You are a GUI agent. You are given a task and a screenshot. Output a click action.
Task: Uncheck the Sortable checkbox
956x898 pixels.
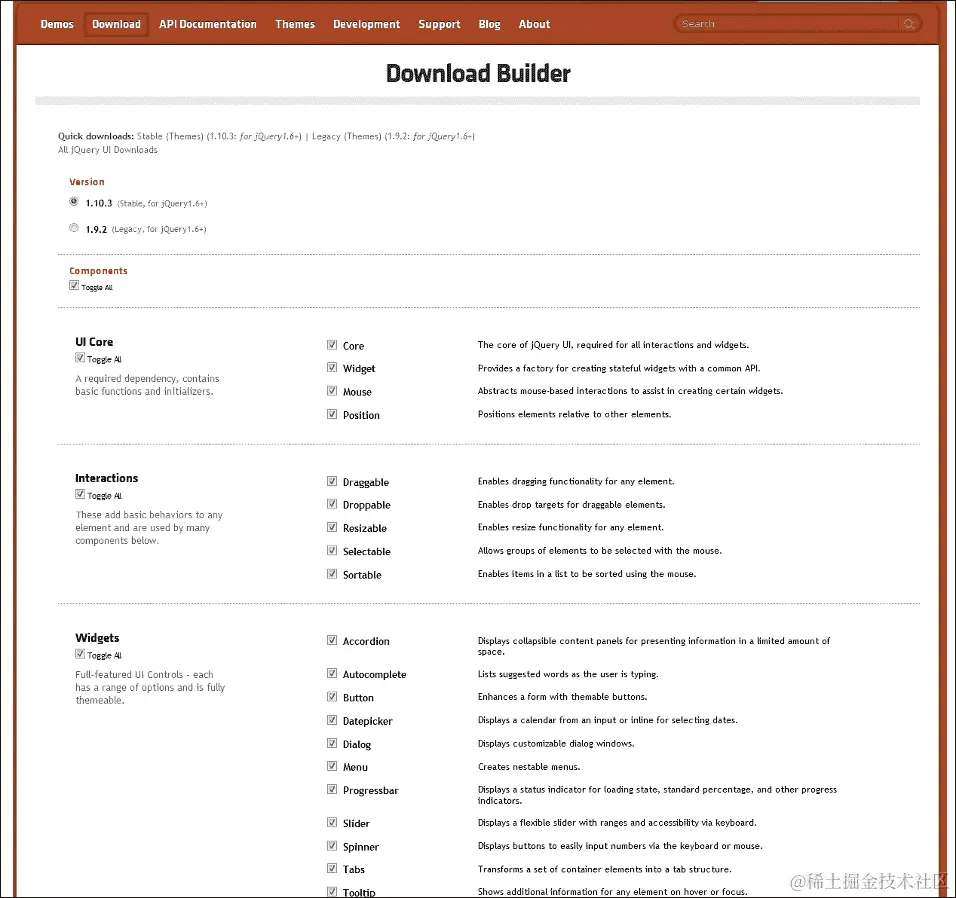tap(332, 574)
